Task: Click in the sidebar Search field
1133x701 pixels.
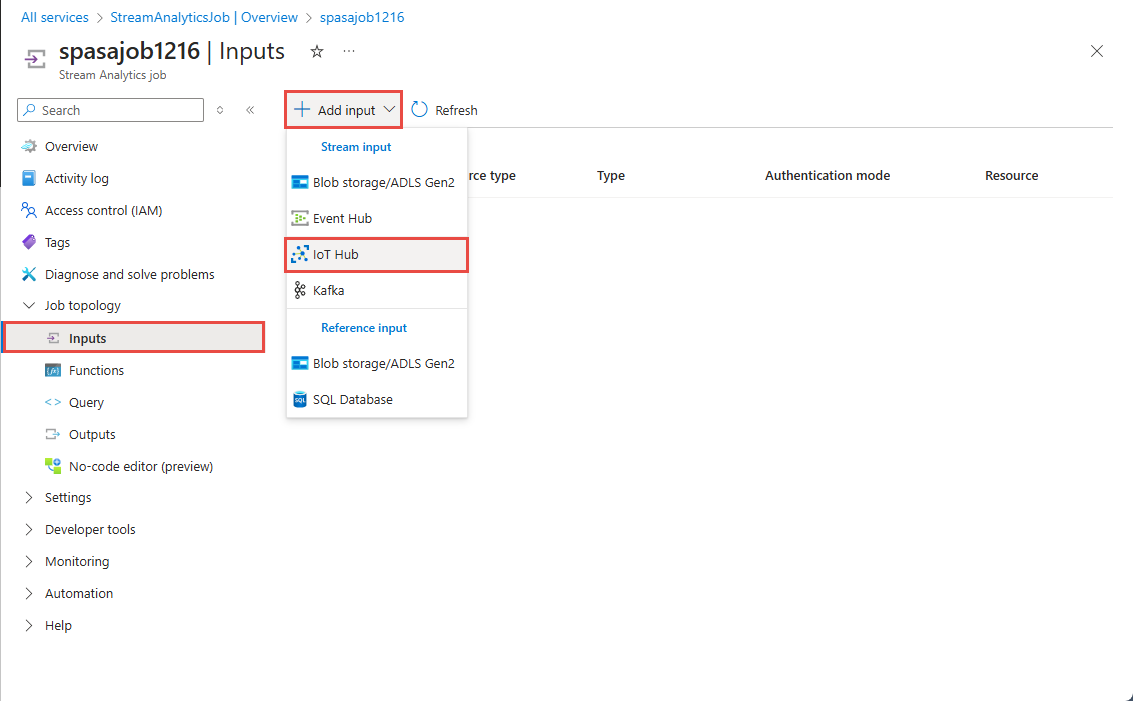Action: [111, 110]
